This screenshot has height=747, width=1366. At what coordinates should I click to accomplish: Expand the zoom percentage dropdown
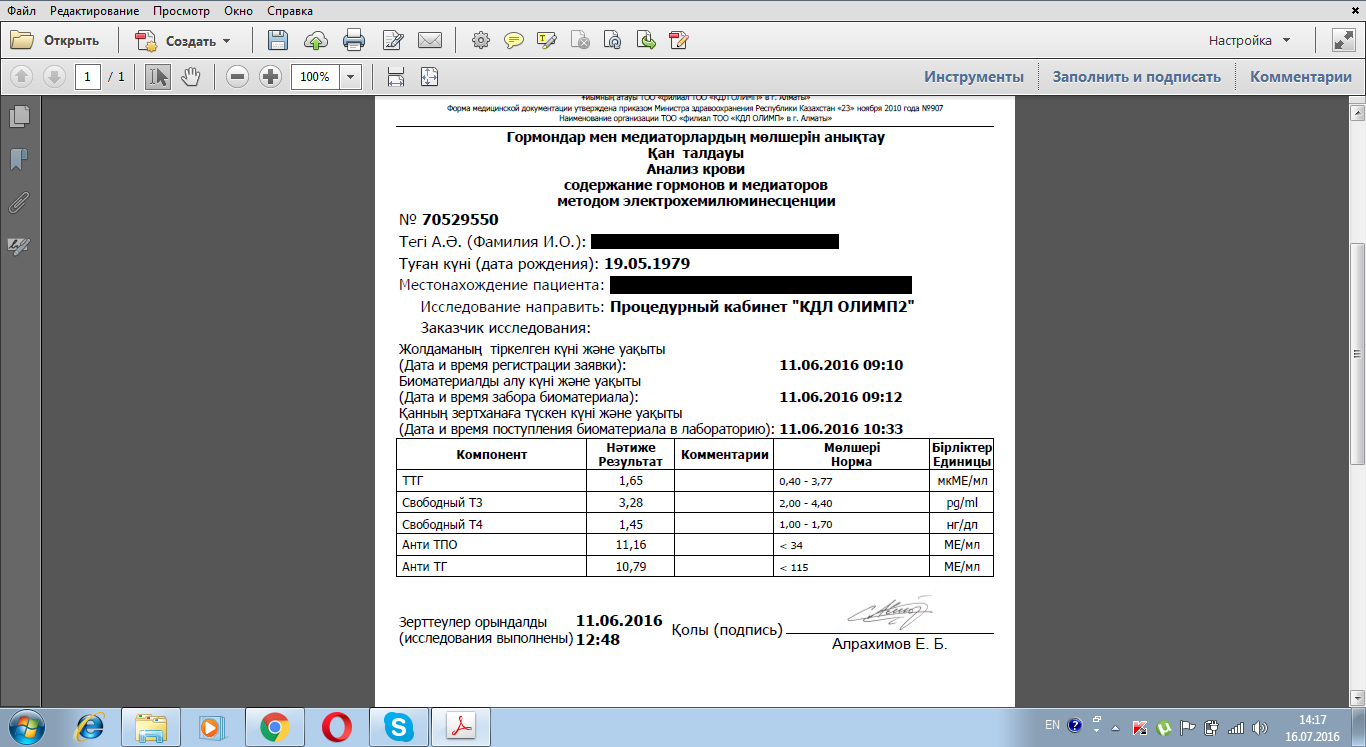click(x=351, y=77)
